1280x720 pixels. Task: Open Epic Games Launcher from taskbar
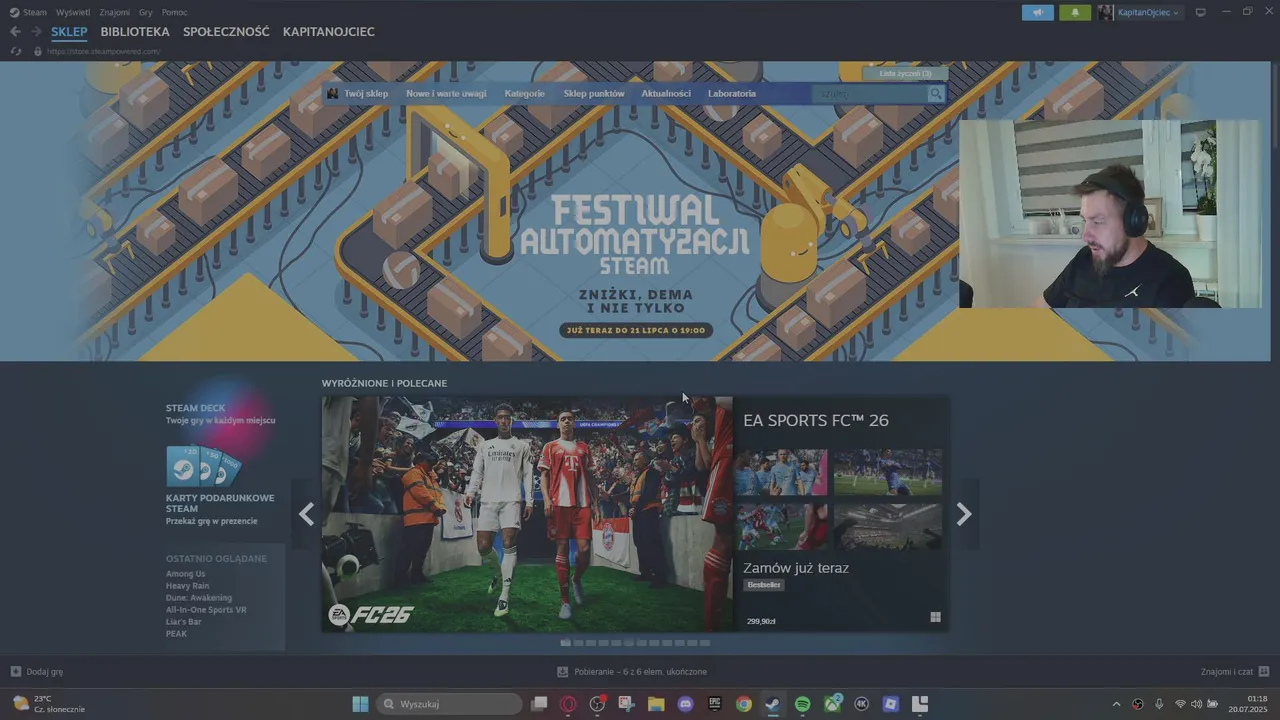click(x=714, y=704)
